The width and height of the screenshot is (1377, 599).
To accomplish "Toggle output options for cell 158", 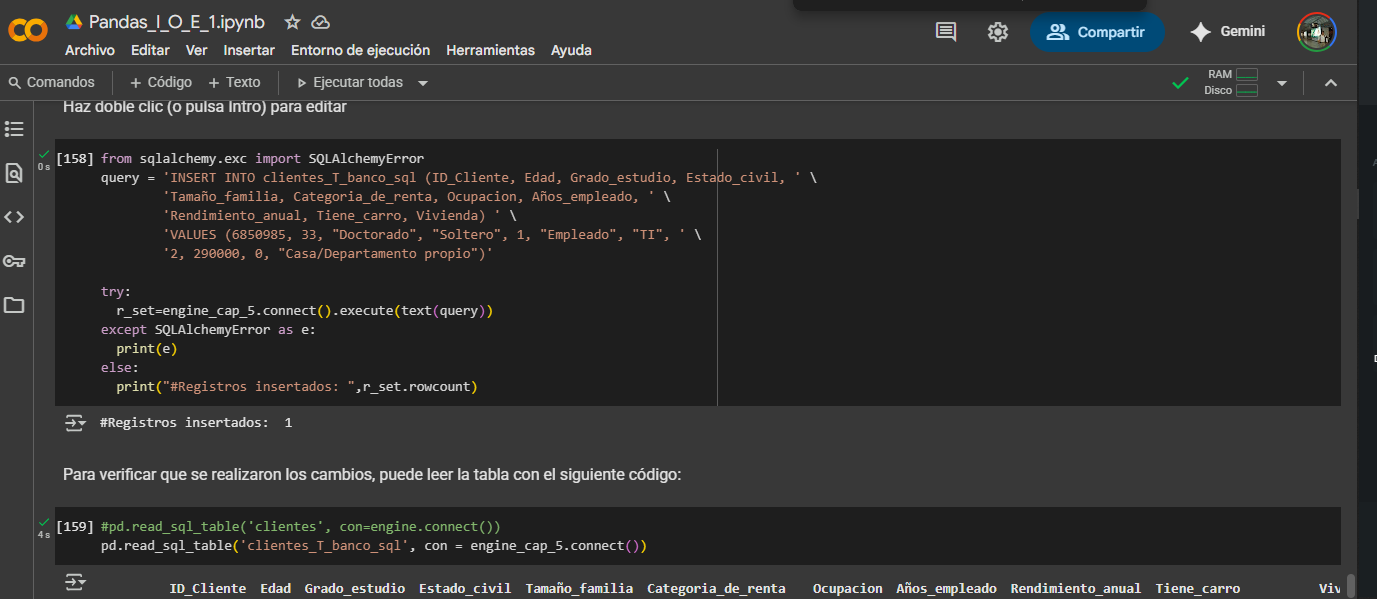I will point(76,423).
